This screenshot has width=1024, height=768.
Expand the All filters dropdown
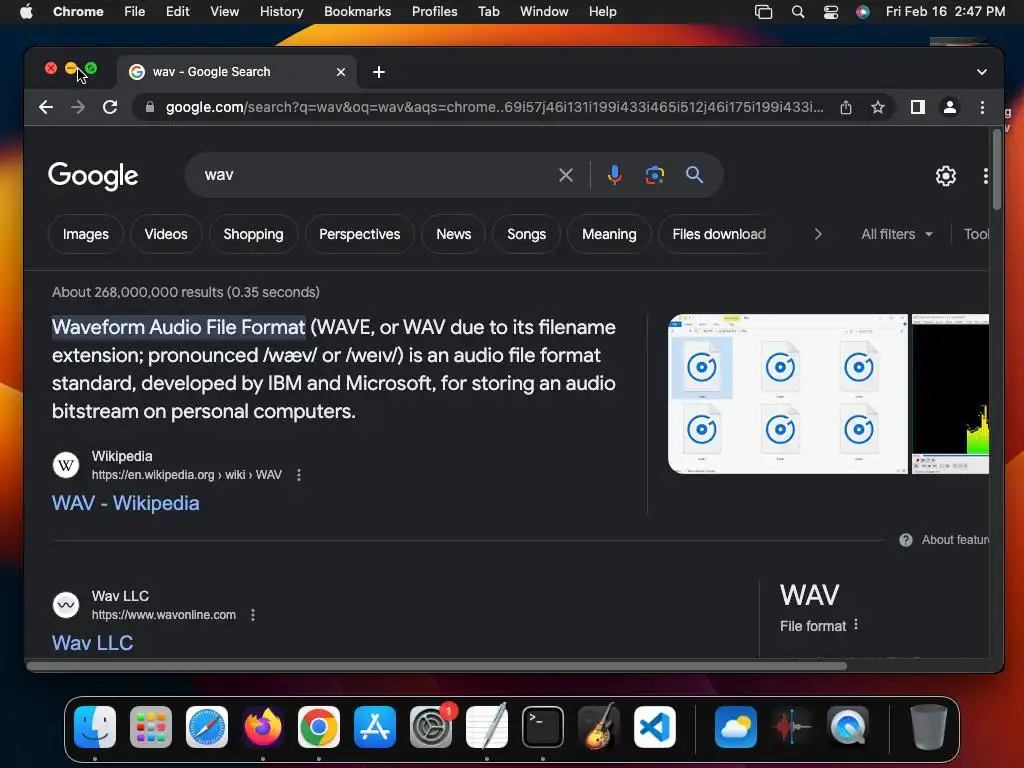click(x=897, y=234)
